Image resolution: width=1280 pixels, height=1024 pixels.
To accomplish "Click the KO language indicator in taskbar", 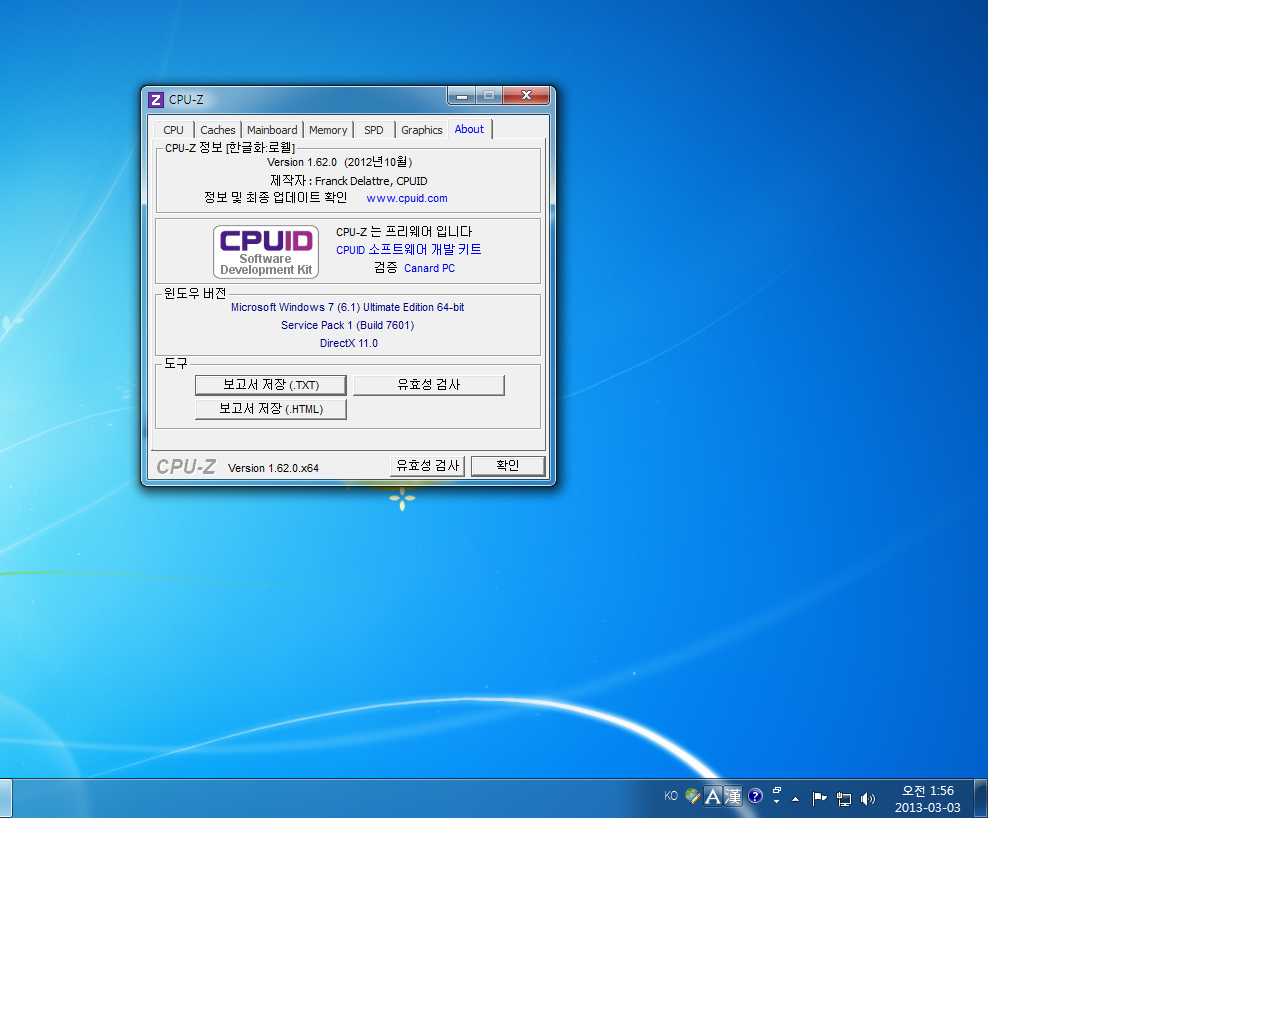I will pyautogui.click(x=671, y=796).
